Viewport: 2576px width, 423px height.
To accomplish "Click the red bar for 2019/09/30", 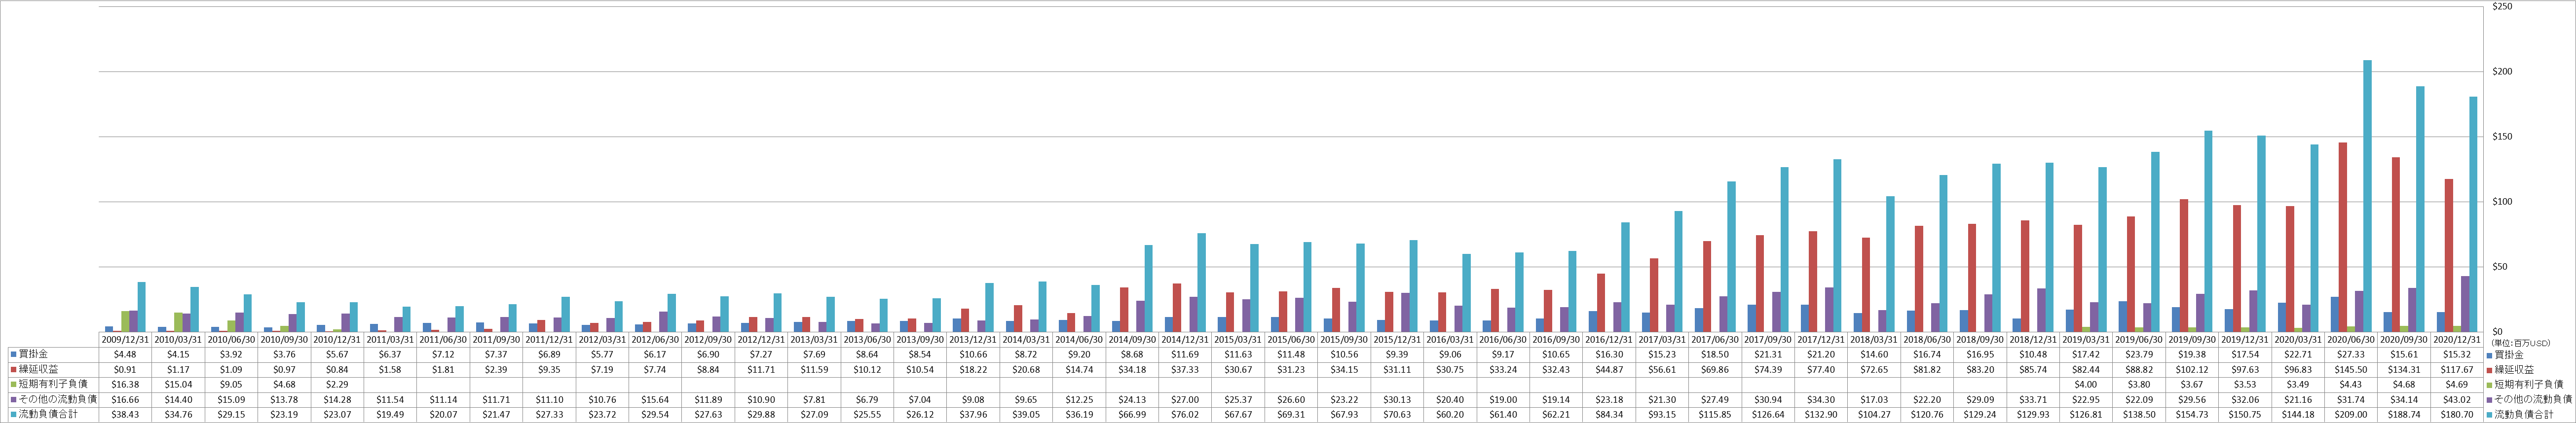I will (x=2183, y=265).
